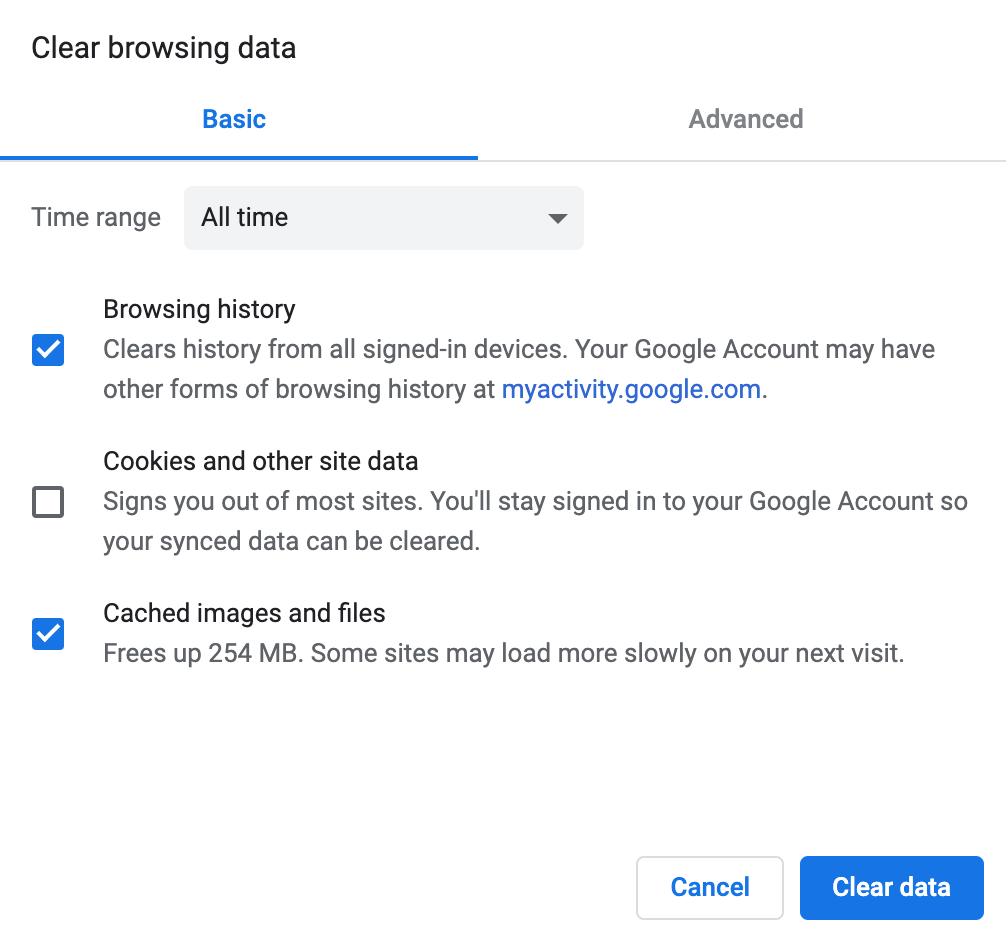Click the "Clear browsing data" dialog heading

tap(163, 48)
